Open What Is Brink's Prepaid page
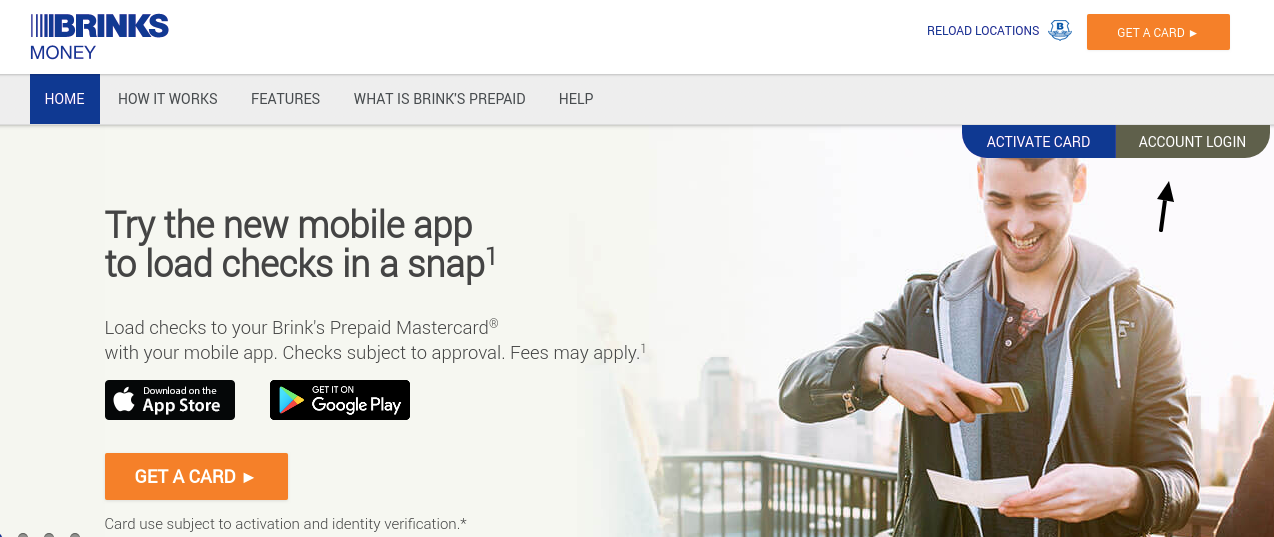The image size is (1274, 537). point(439,99)
